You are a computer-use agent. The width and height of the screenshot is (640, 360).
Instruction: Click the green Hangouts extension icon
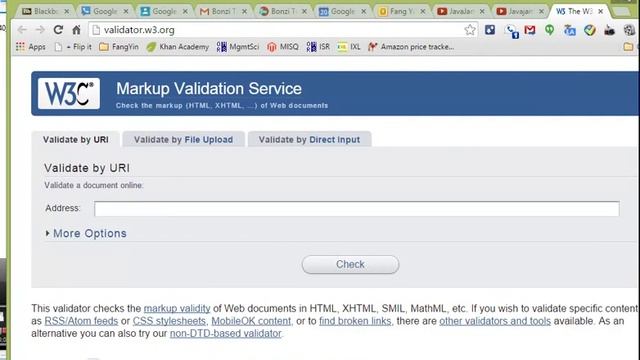[549, 30]
